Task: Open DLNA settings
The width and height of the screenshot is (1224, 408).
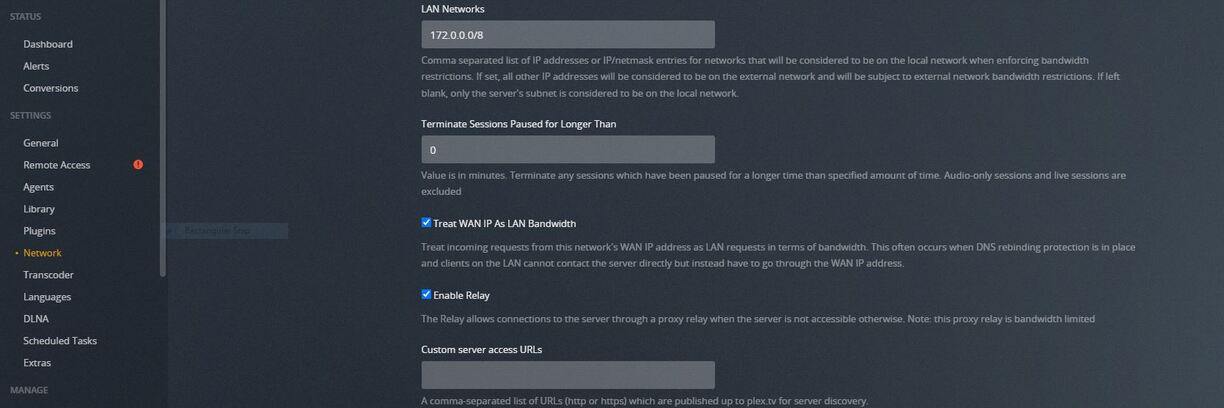Action: pyautogui.click(x=36, y=319)
